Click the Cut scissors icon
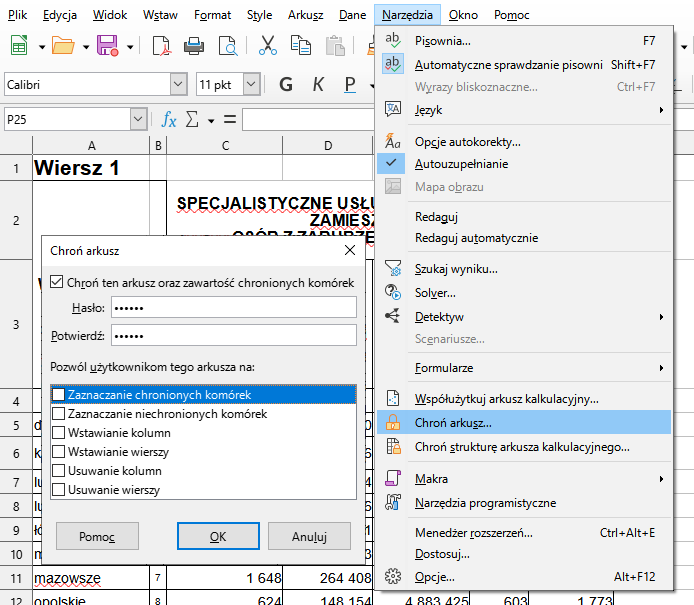Viewport: 694px width, 605px height. pyautogui.click(x=268, y=46)
